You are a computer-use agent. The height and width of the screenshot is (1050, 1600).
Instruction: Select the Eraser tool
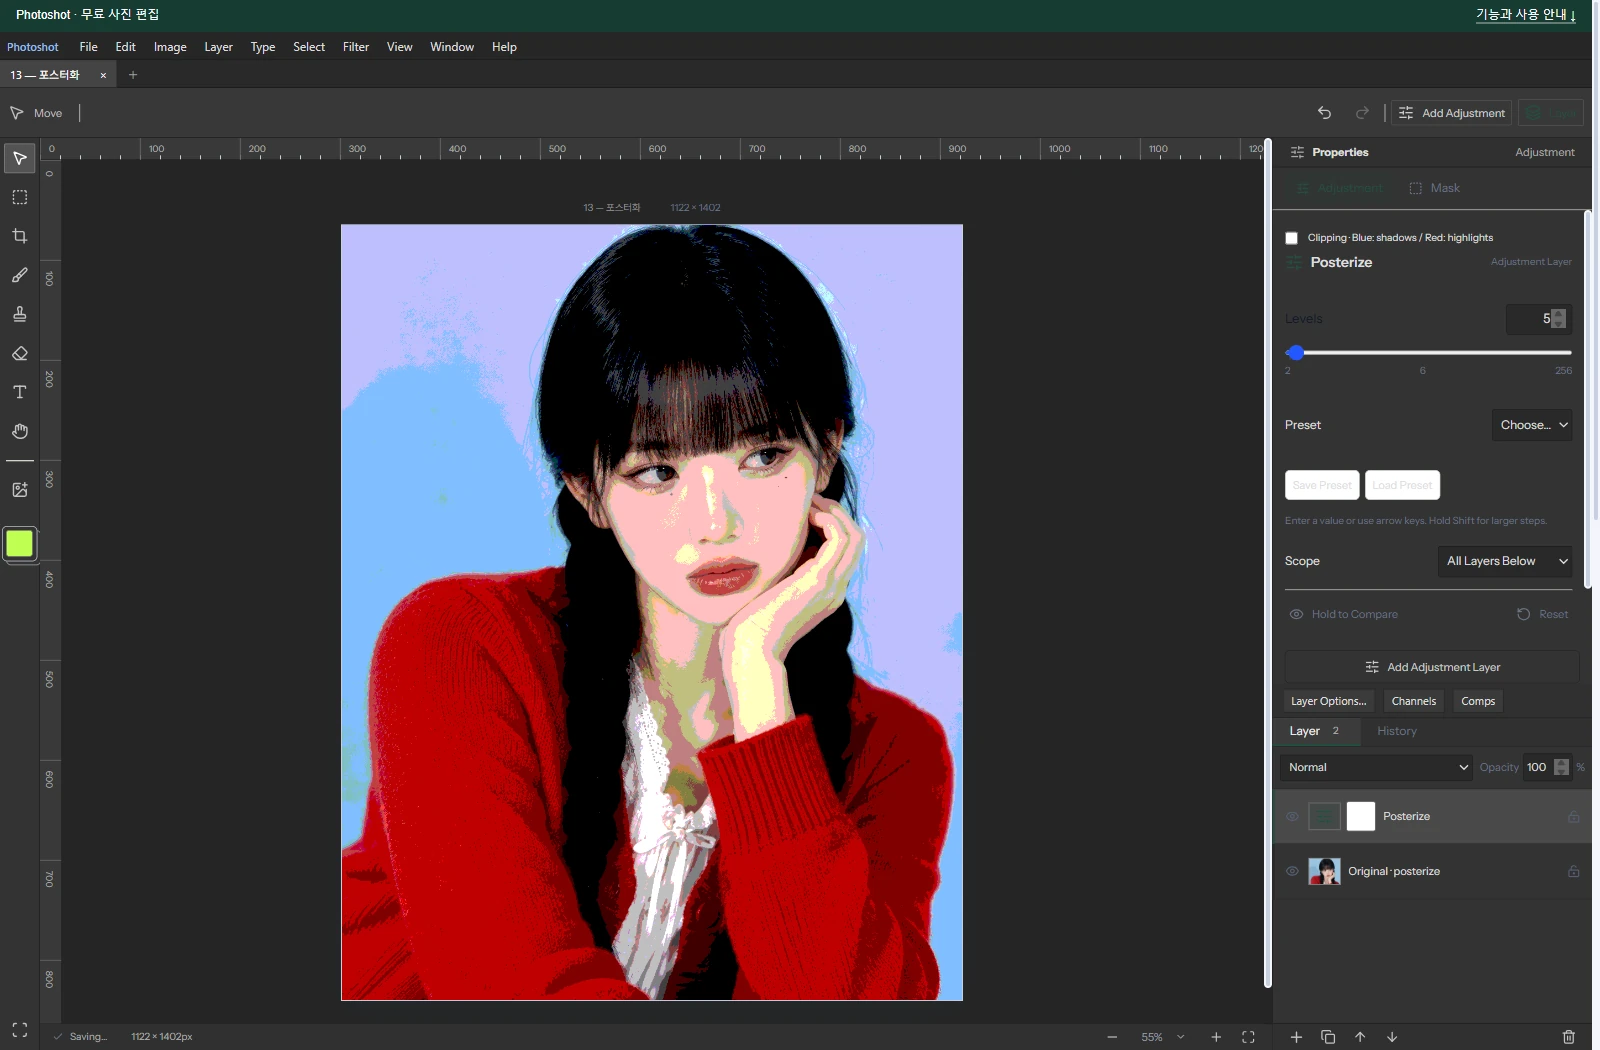pos(19,353)
